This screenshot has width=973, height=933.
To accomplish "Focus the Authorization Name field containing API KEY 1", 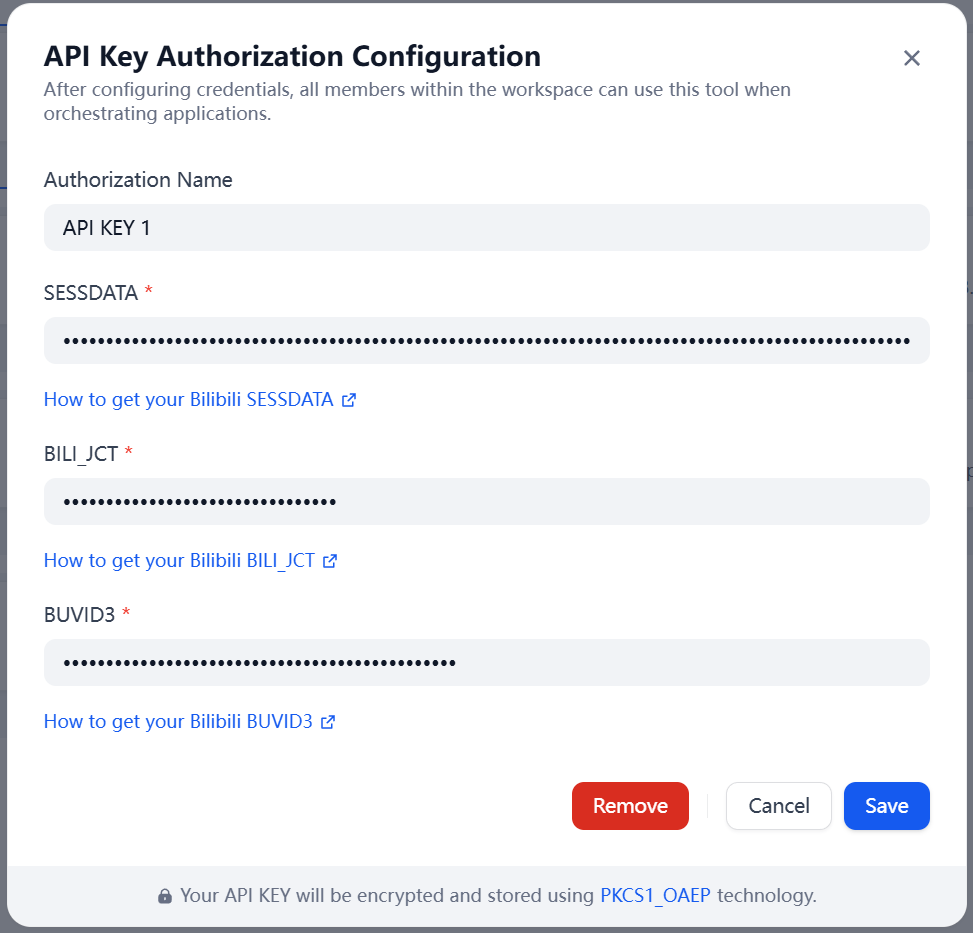I will (486, 228).
